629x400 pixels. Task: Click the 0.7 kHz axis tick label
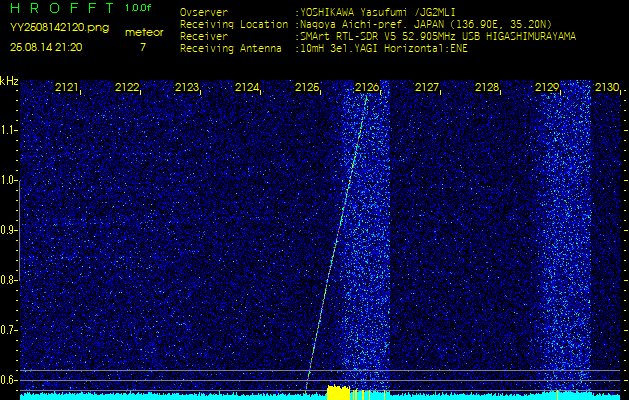tap(8, 330)
